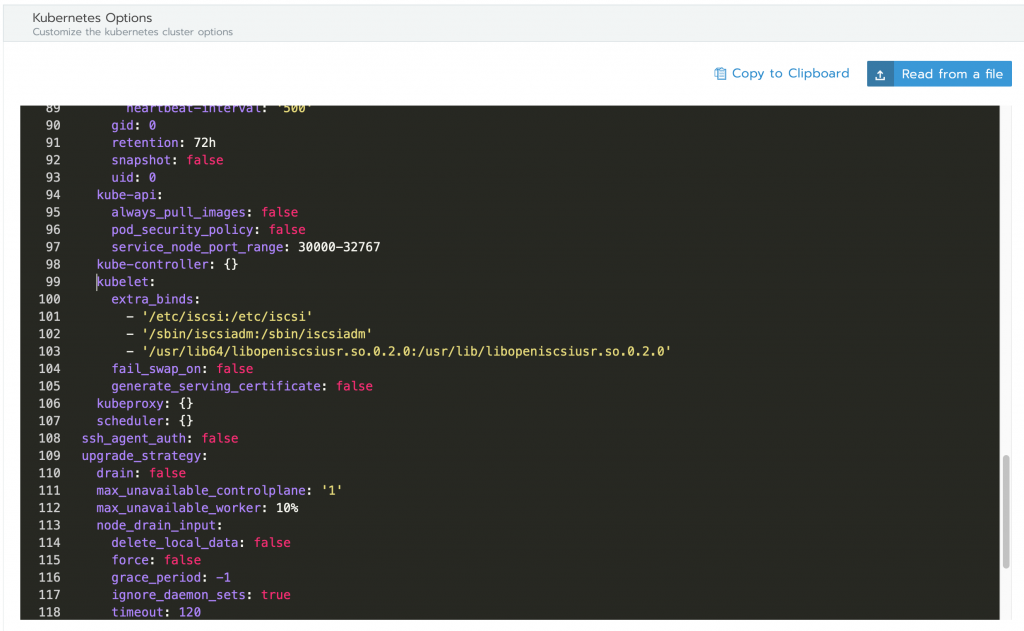This screenshot has height=631, width=1024.
Task: Click line number 113 in the gutter
Action: (50, 525)
